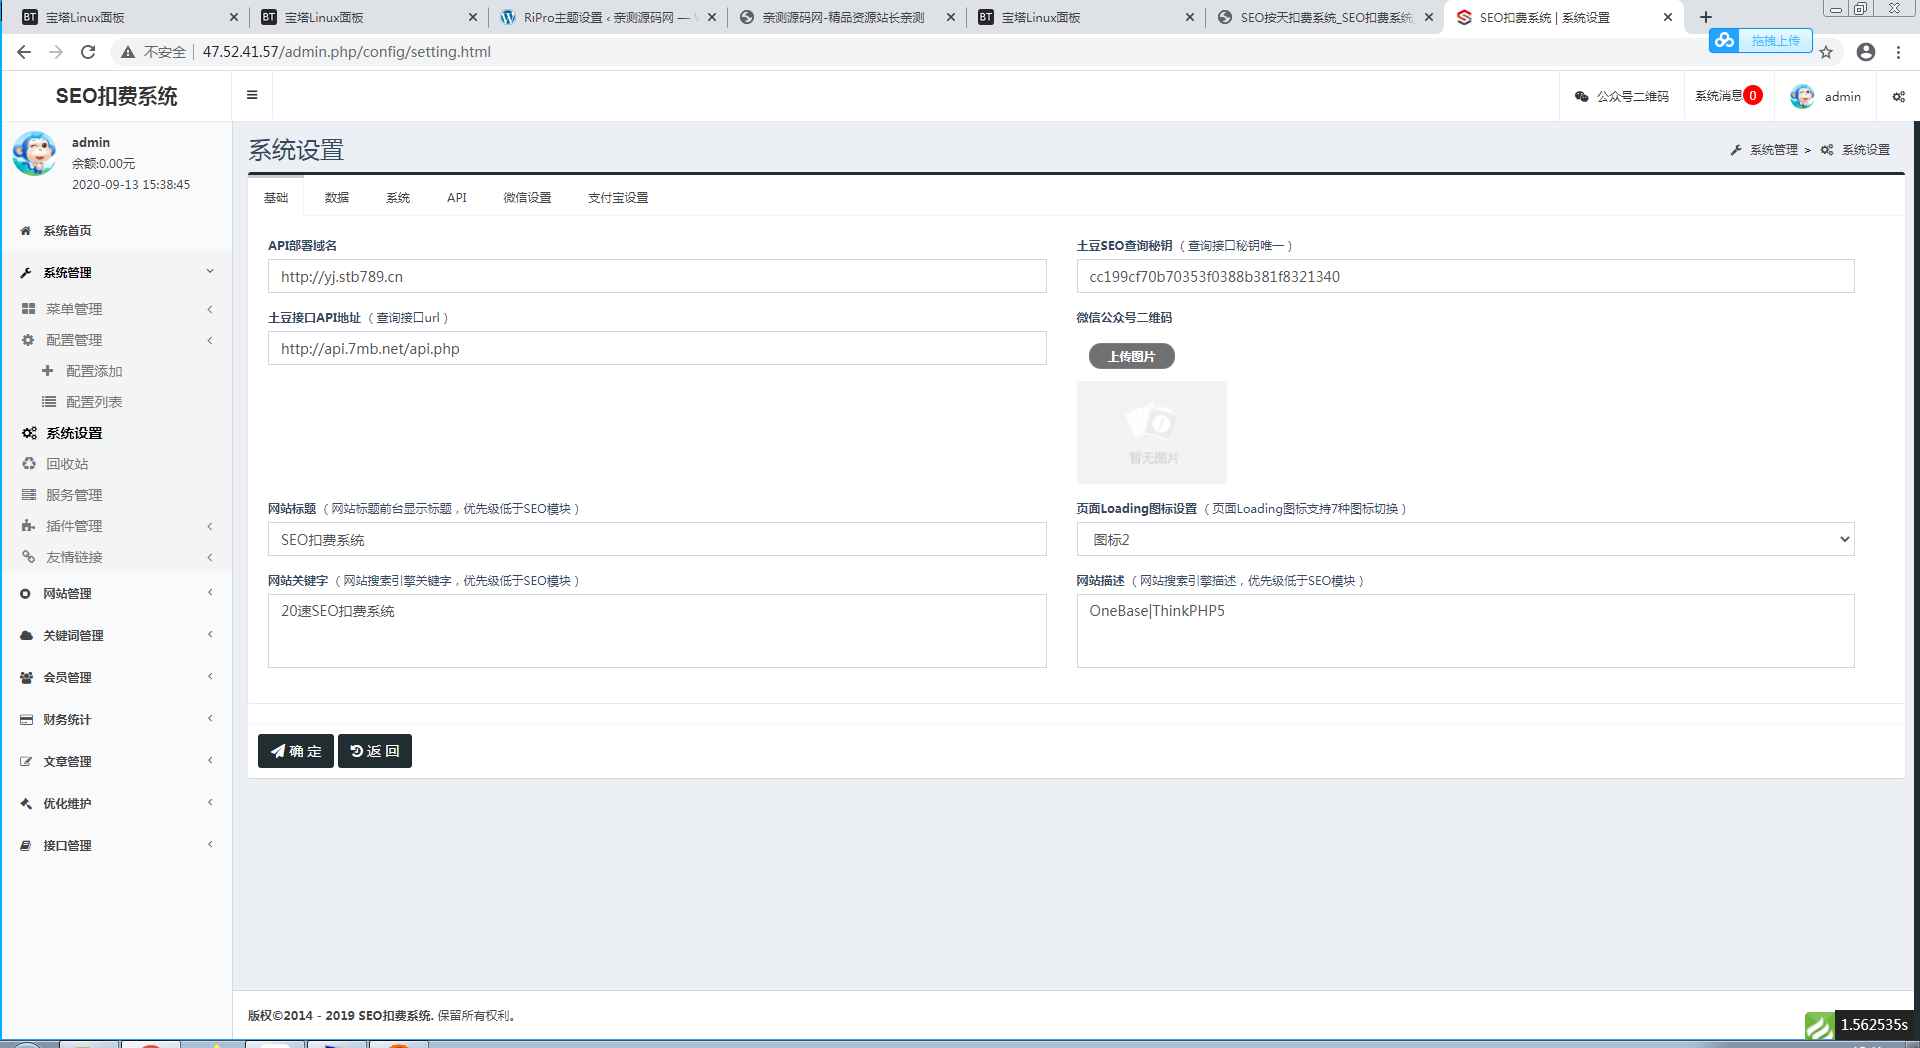Expand the 财务统计 section
The height and width of the screenshot is (1048, 1920).
coord(116,720)
